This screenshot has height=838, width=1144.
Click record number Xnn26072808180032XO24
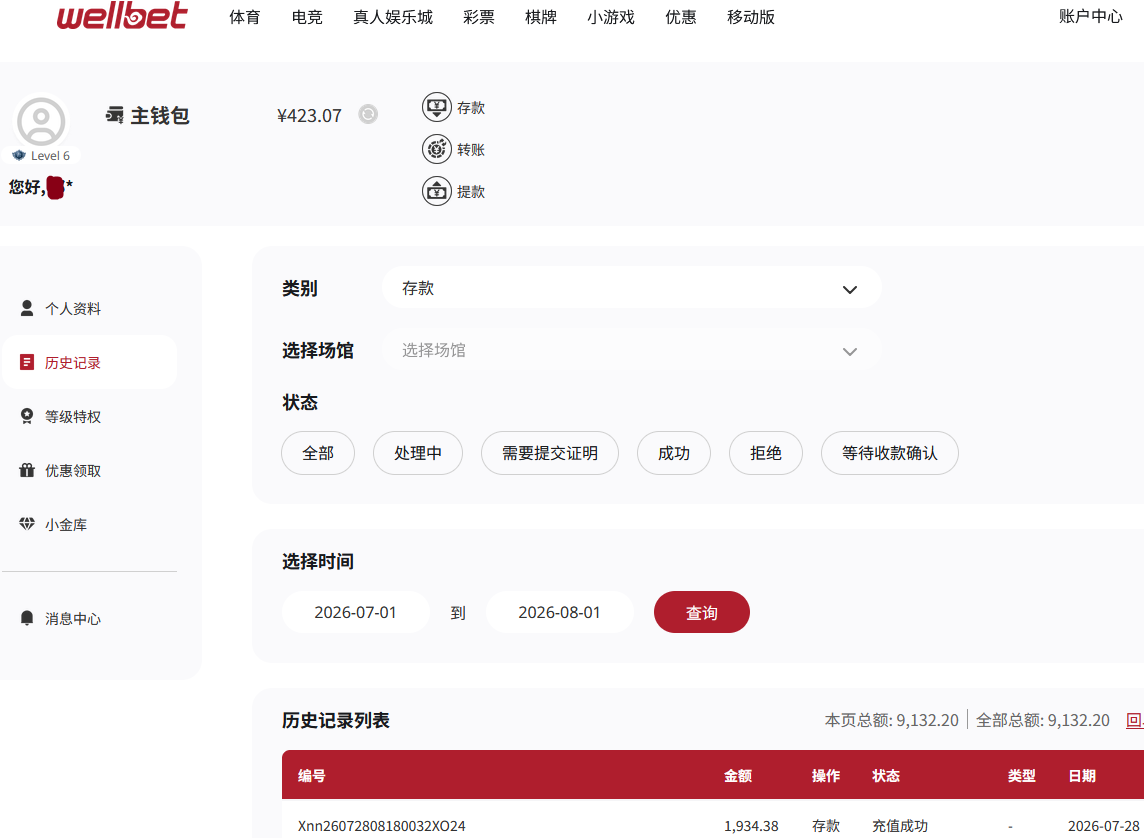coord(382,826)
